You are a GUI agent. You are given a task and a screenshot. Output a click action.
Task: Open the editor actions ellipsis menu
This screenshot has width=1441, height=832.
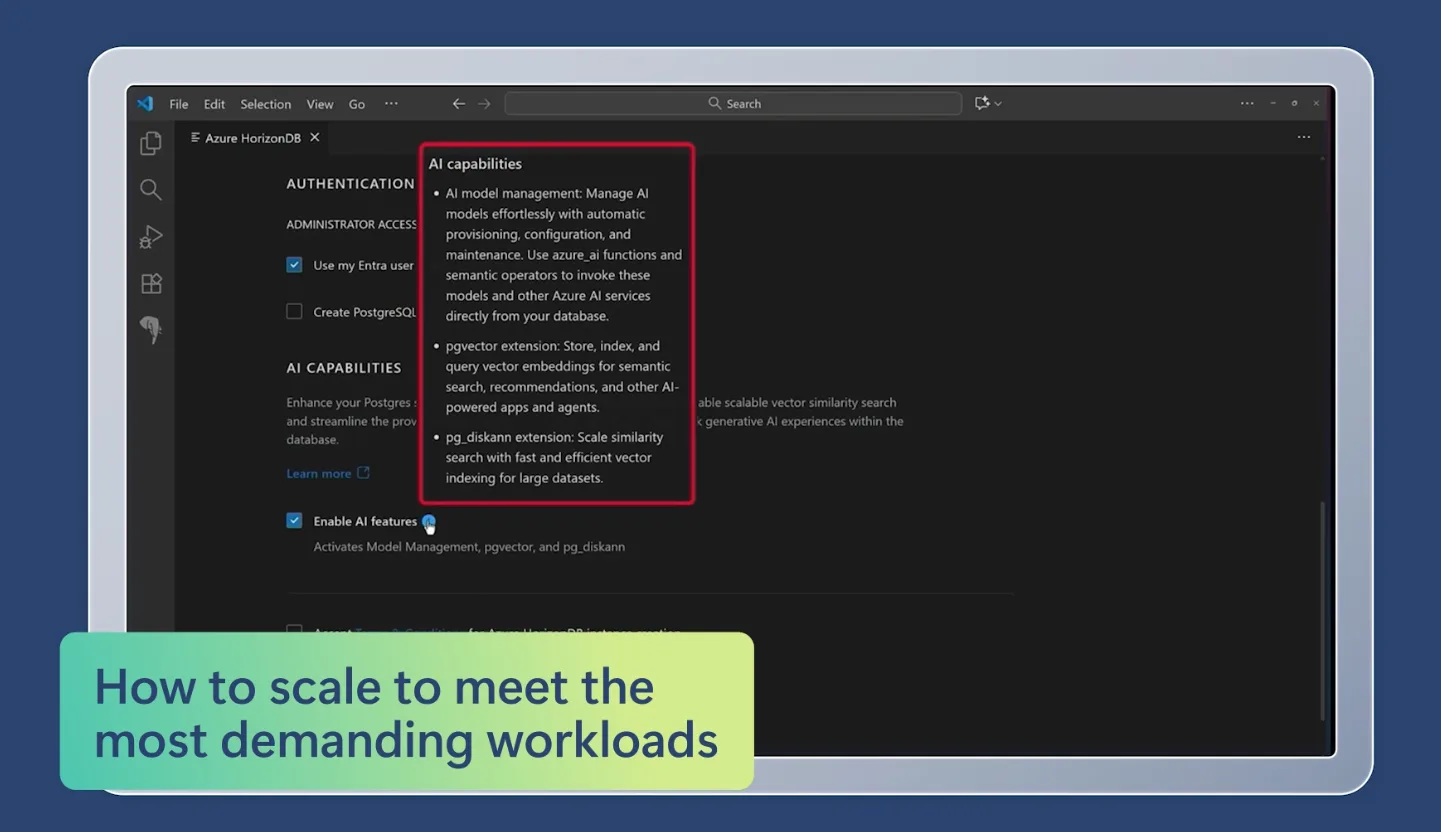tap(1303, 137)
